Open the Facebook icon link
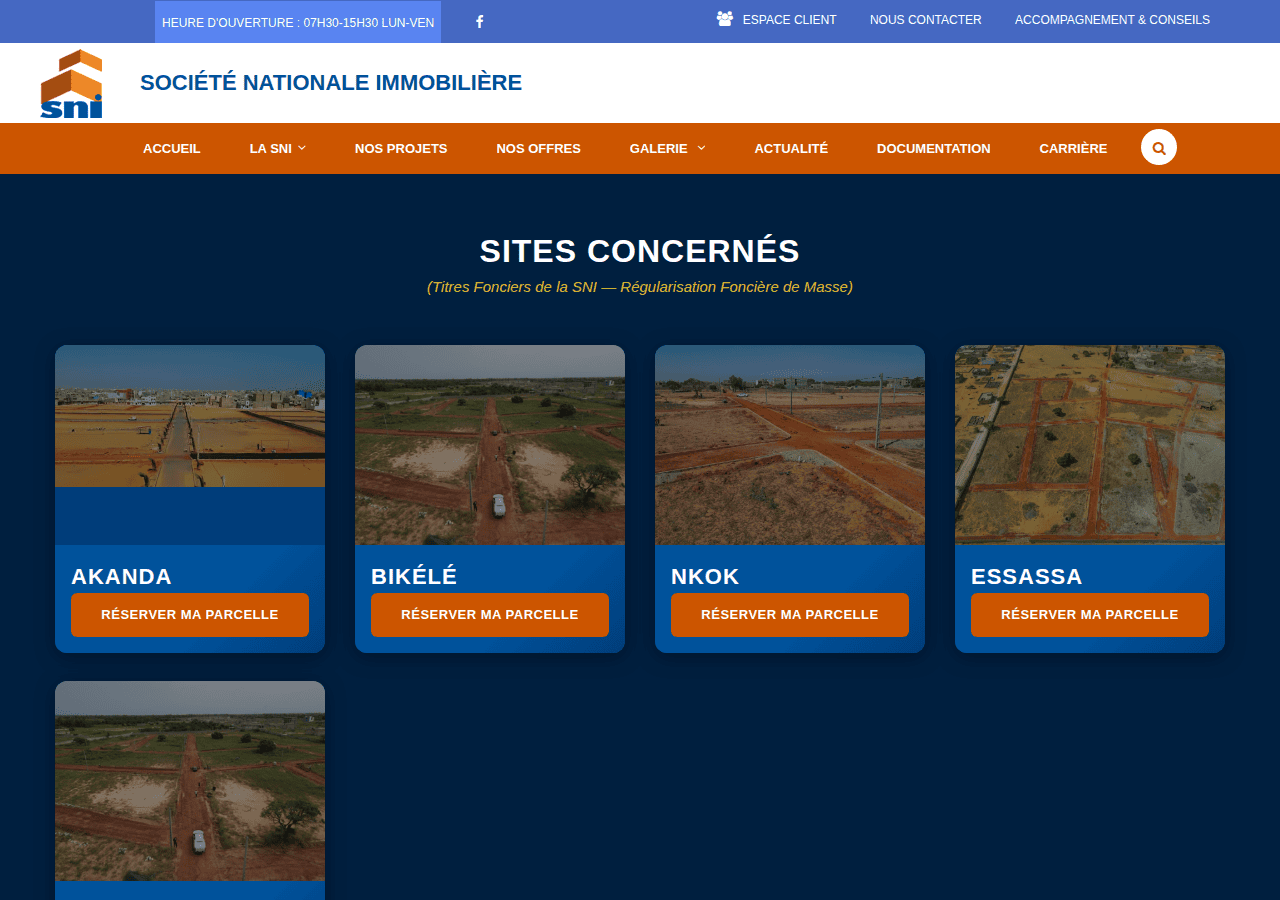 (479, 22)
